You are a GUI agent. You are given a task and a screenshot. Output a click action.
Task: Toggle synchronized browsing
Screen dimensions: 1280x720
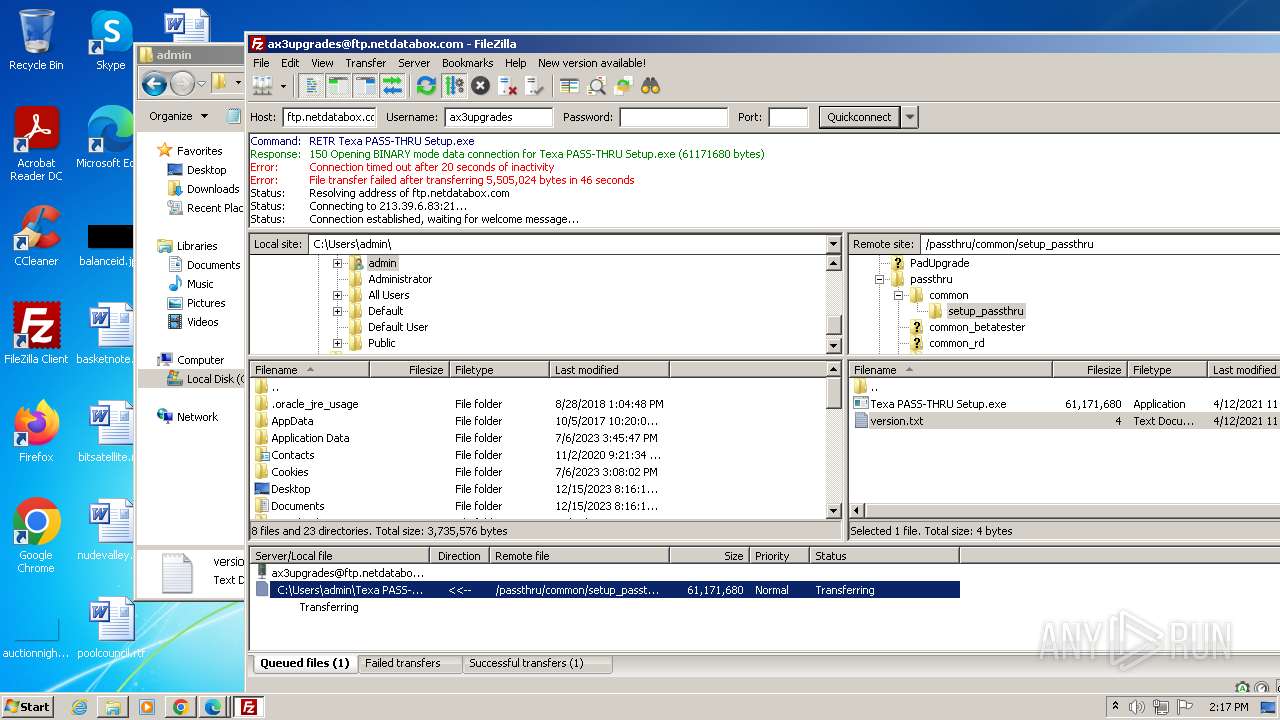[x=623, y=86]
